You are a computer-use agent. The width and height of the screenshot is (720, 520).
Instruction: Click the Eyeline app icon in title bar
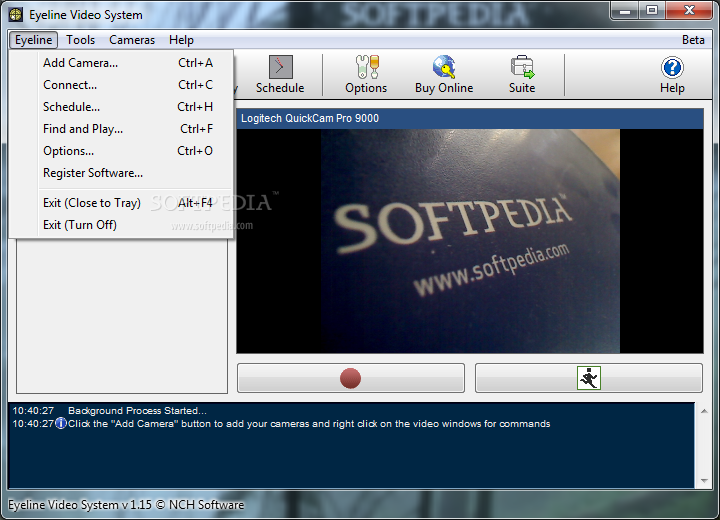pos(16,15)
